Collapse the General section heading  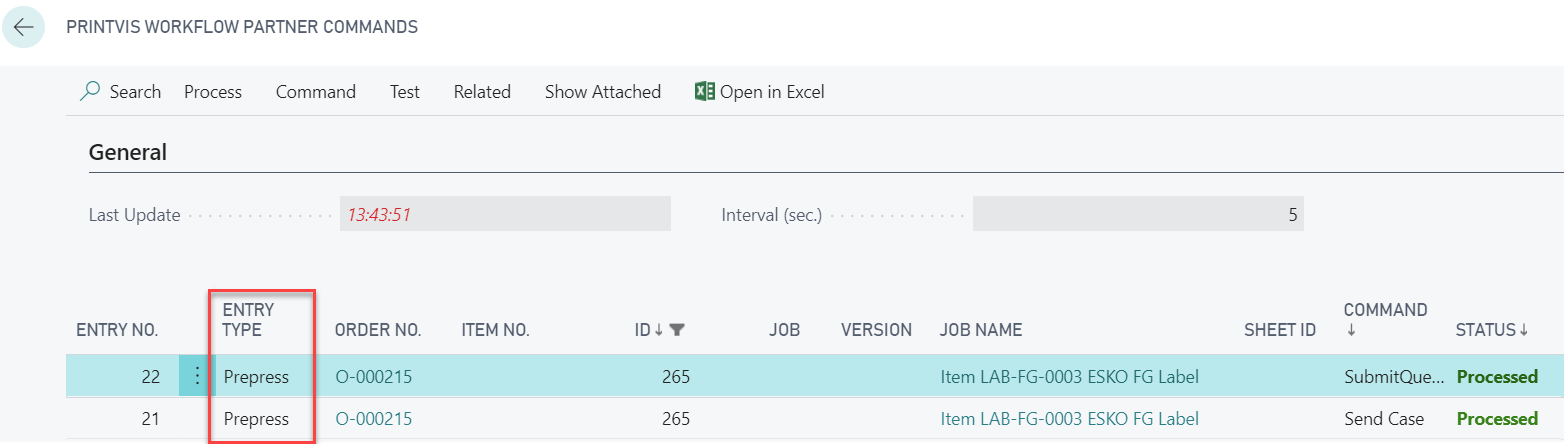[x=128, y=152]
